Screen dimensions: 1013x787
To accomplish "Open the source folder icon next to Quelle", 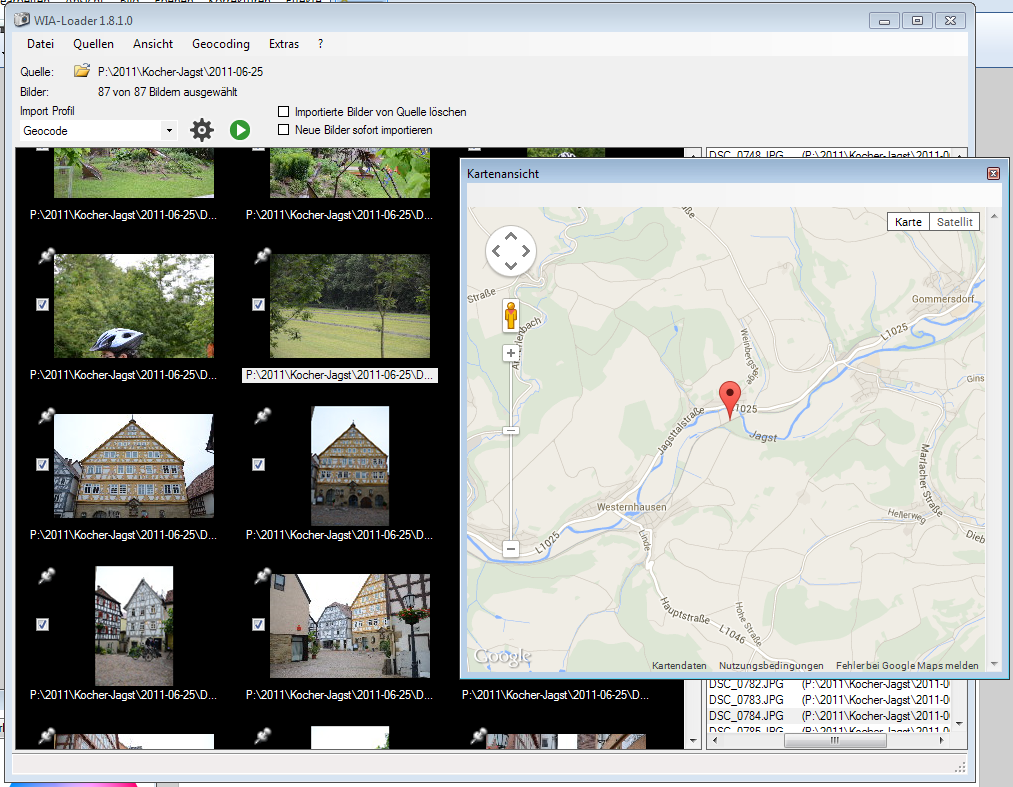I will click(81, 71).
